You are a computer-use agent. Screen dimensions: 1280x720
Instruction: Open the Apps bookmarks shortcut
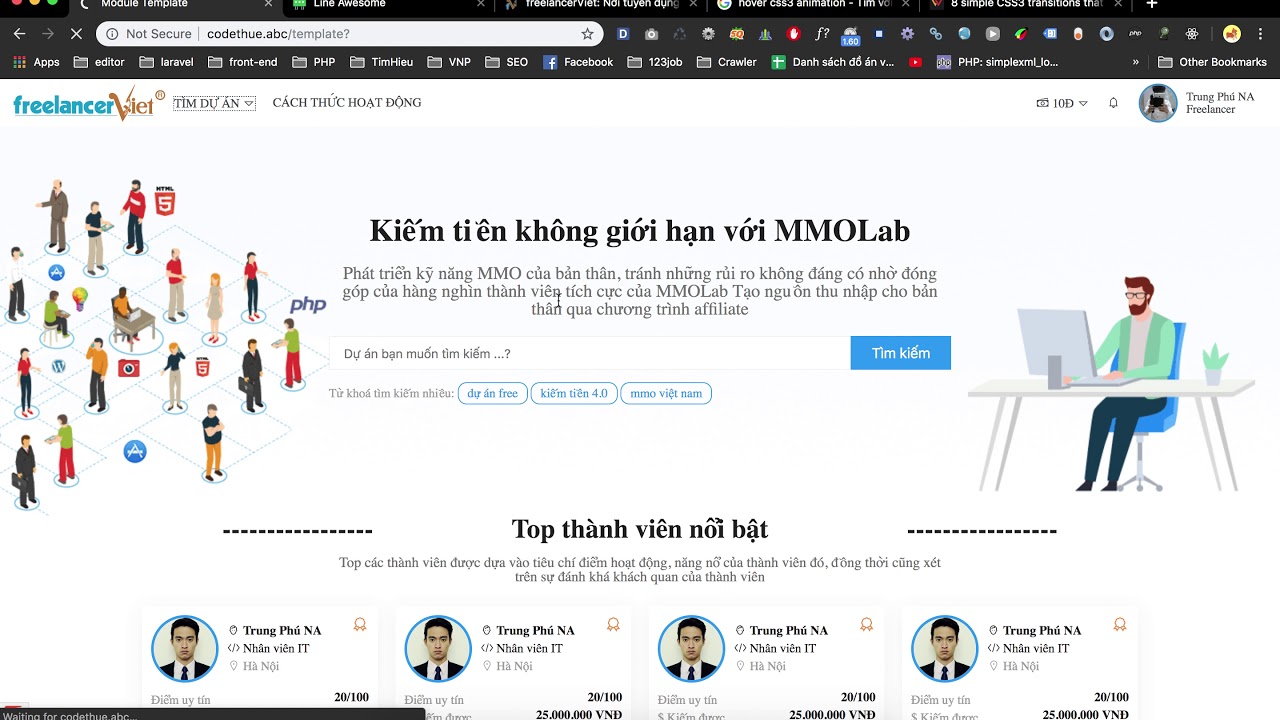36,62
